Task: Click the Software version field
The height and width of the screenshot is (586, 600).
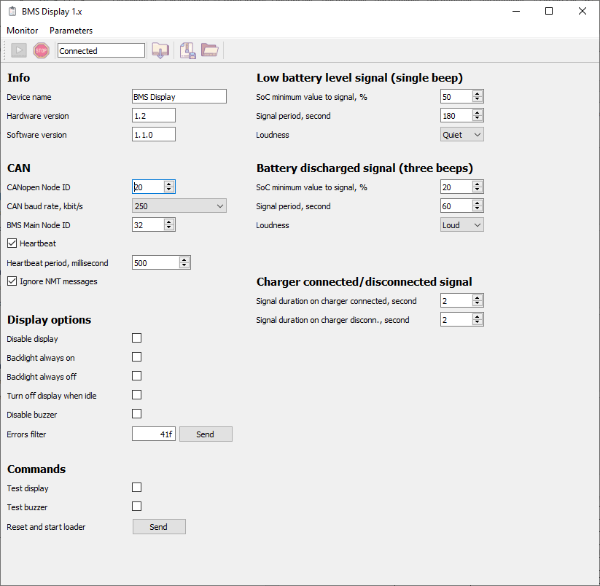Action: 154,135
